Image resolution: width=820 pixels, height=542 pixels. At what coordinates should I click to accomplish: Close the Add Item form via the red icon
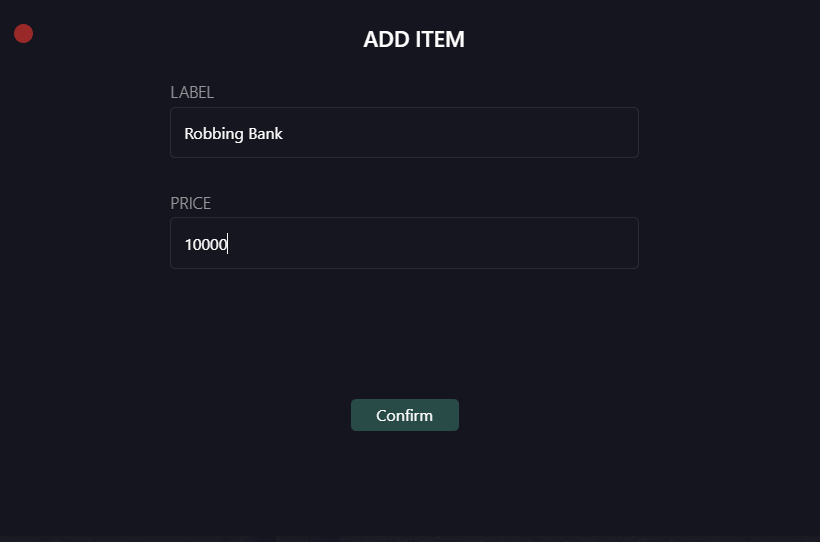pos(23,34)
